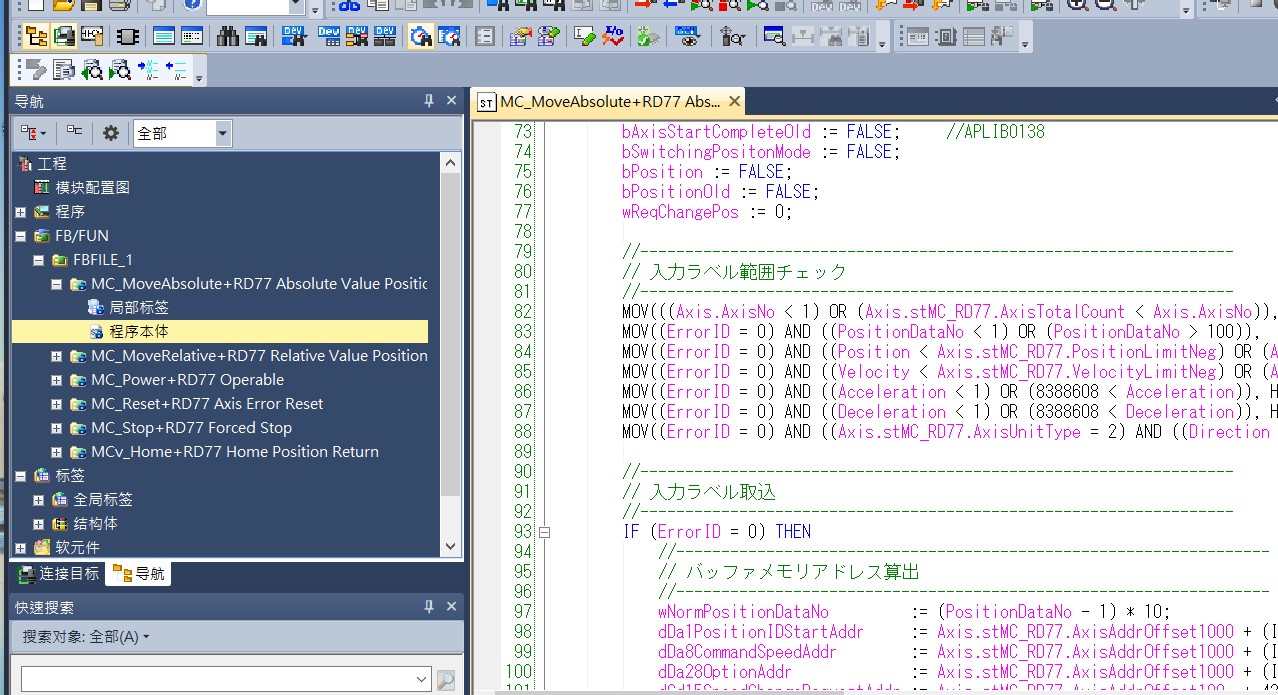1278x695 pixels.
Task: Pin the 导航 navigation panel
Action: pyautogui.click(x=429, y=101)
